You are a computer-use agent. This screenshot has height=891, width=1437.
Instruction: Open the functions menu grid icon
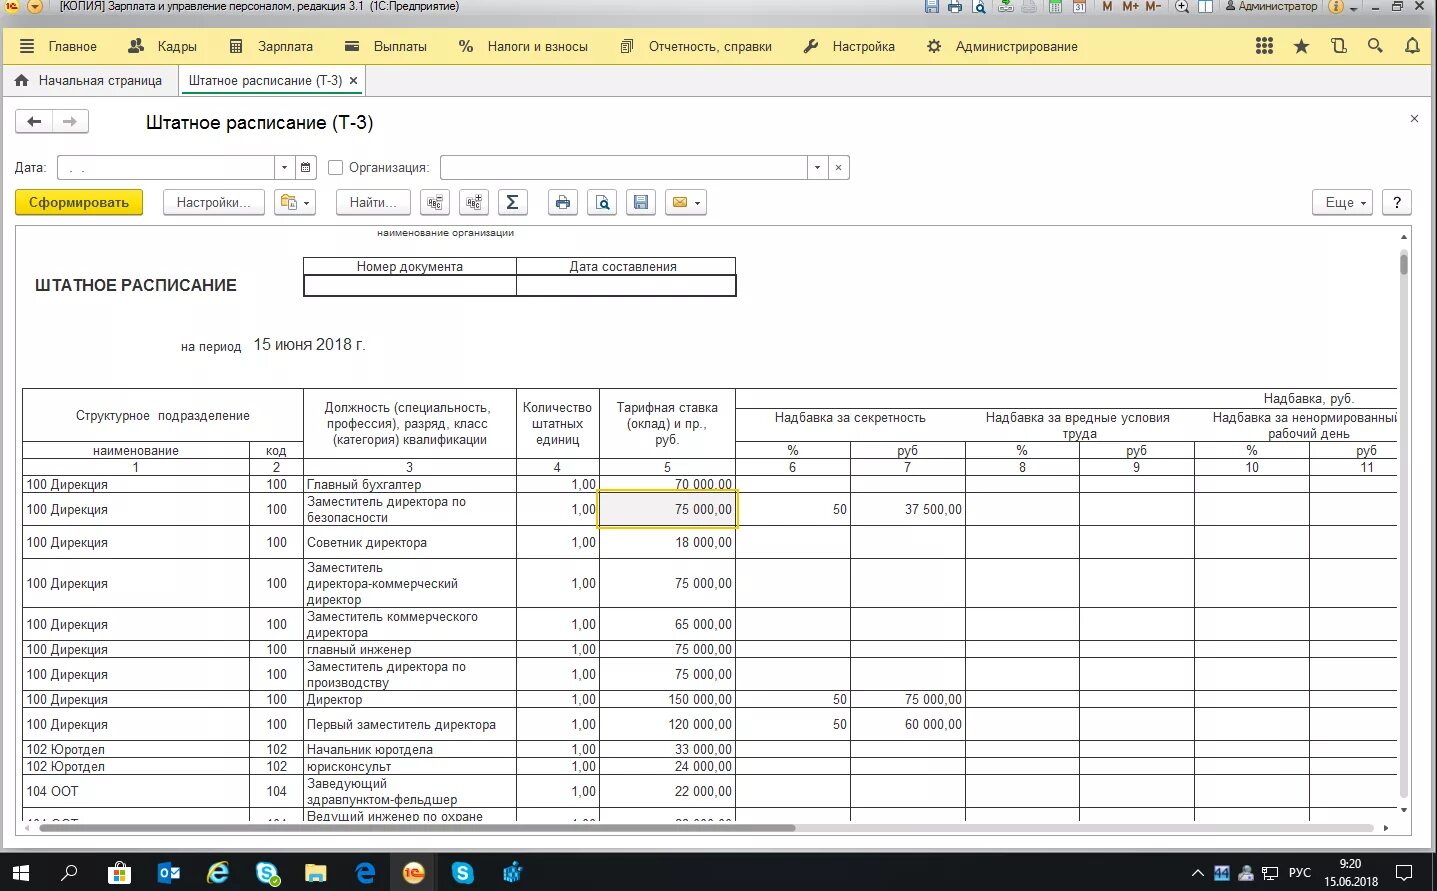[1265, 46]
